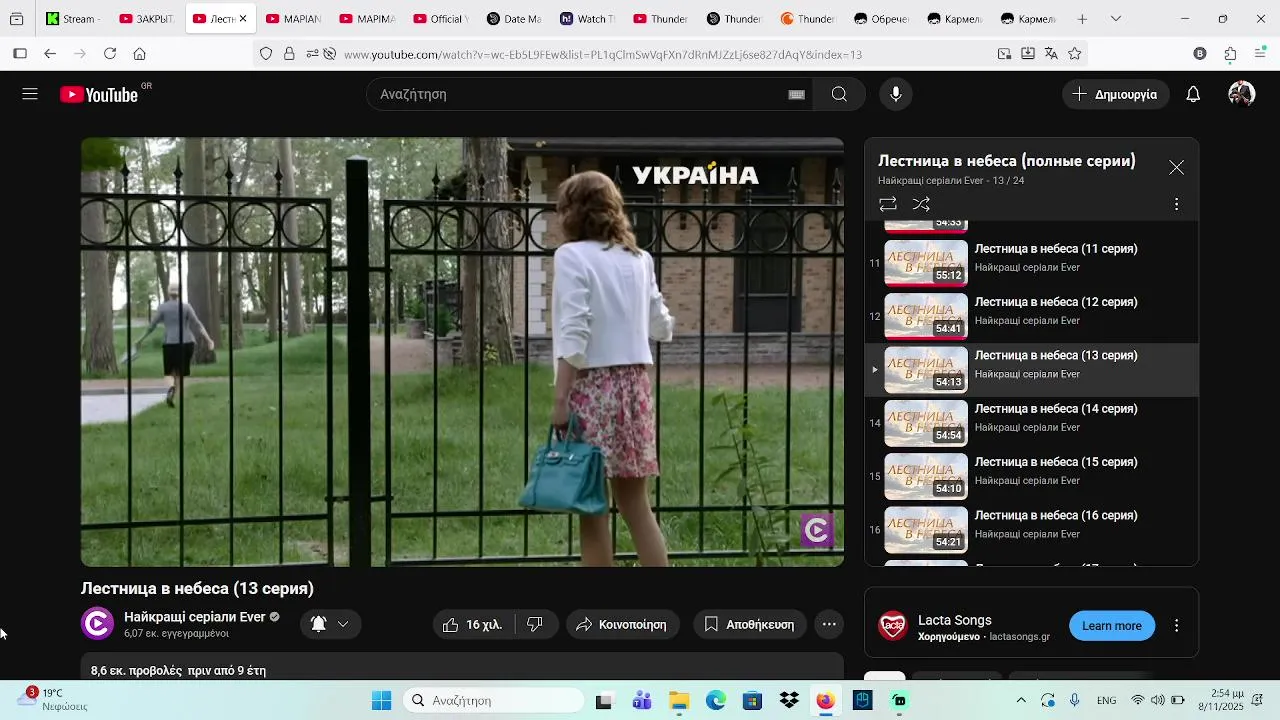Open YouTube guide hamburger menu
This screenshot has width=1280, height=720.
pos(30,94)
